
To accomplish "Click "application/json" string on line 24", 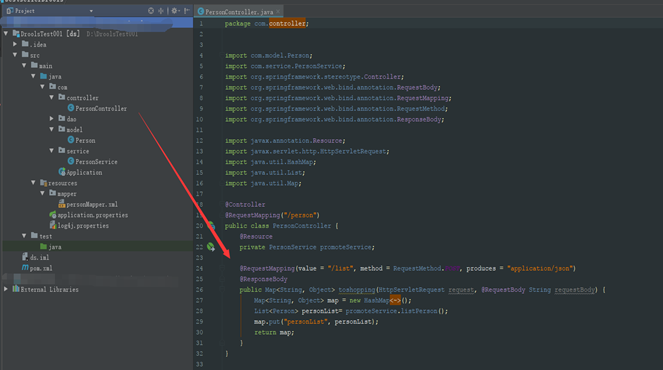I will (x=540, y=269).
